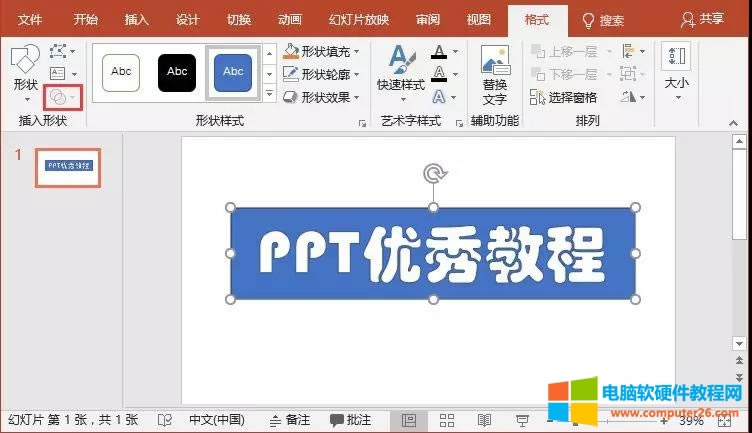Click the text box insert icon
Viewport: 752px width, 433px height.
click(58, 73)
